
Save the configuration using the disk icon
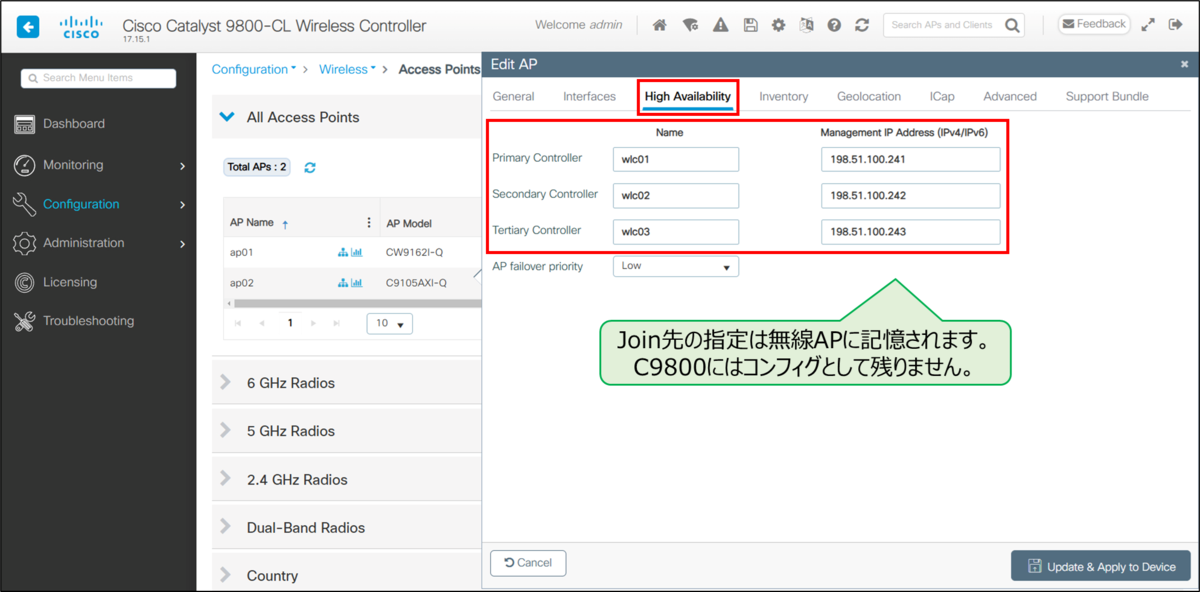[751, 25]
